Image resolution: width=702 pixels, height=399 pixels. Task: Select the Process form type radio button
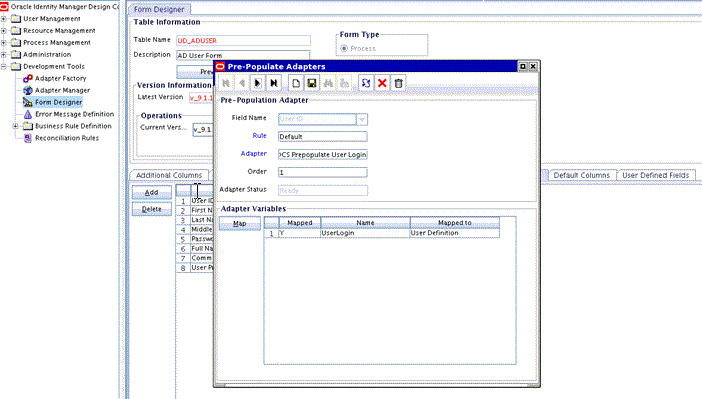point(344,48)
